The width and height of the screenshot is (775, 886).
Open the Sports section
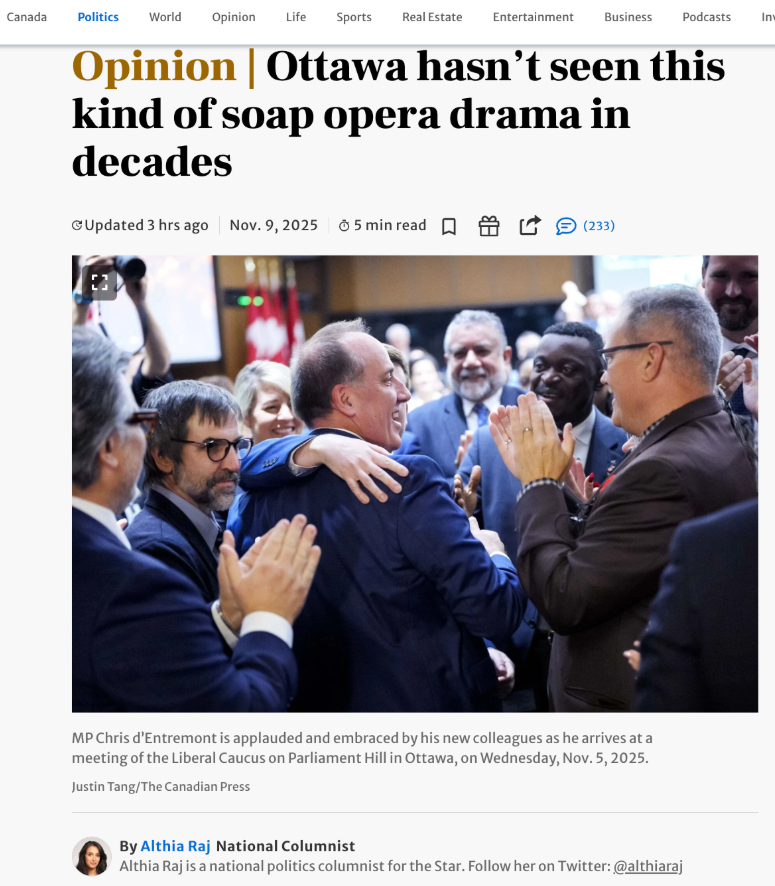tap(354, 18)
